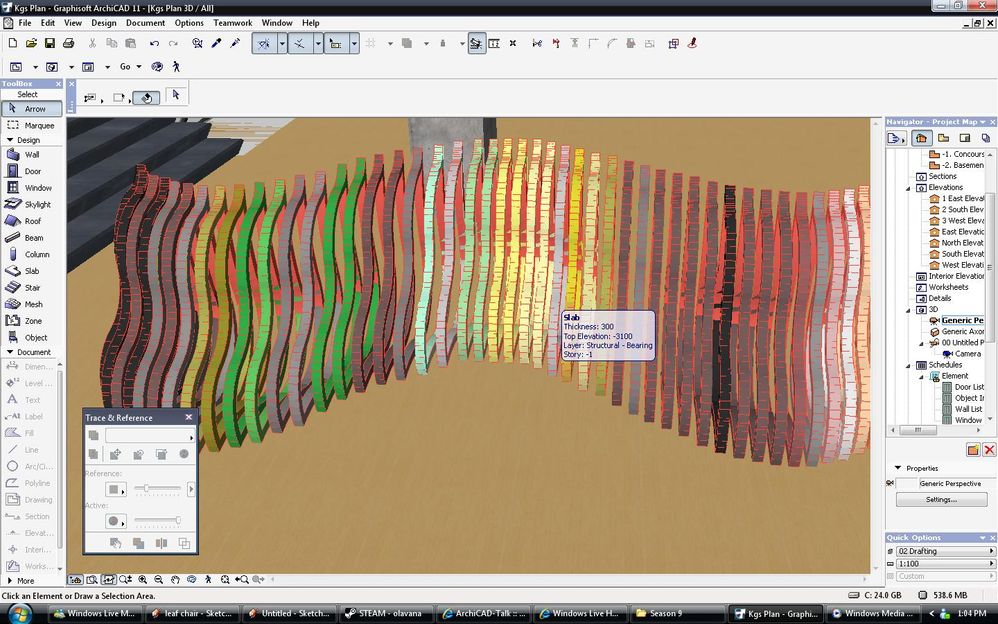Open the Document menu
998x624 pixels.
[x=145, y=23]
